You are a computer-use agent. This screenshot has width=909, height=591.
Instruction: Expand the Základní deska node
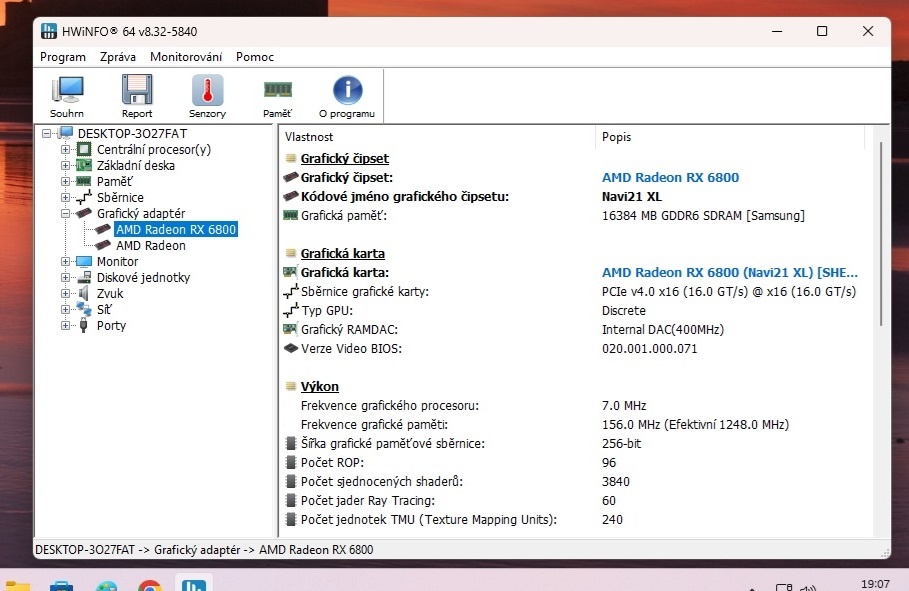point(67,166)
